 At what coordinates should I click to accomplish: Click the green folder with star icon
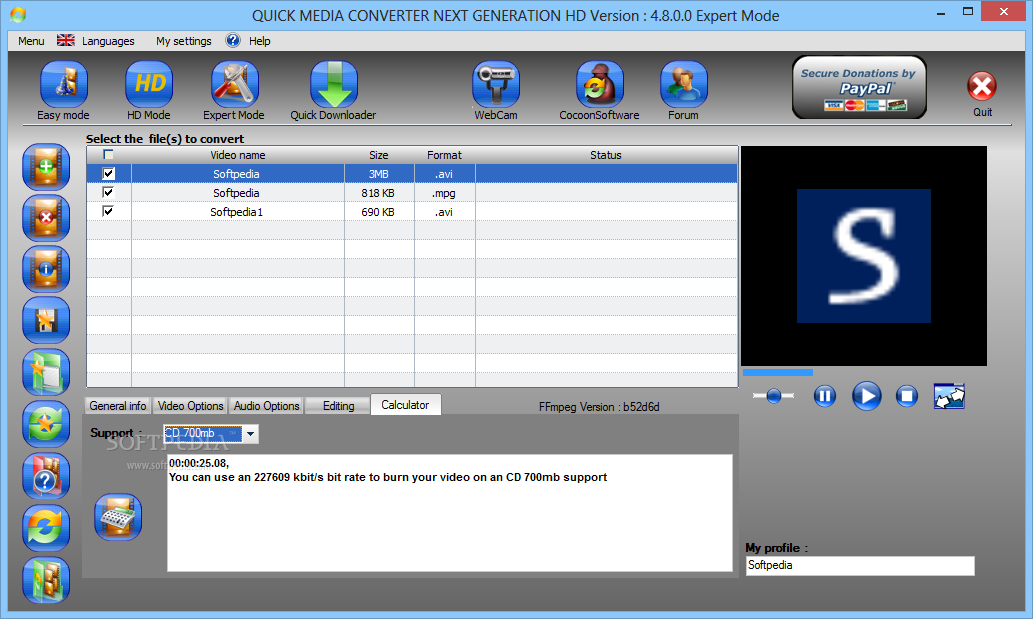(x=46, y=373)
